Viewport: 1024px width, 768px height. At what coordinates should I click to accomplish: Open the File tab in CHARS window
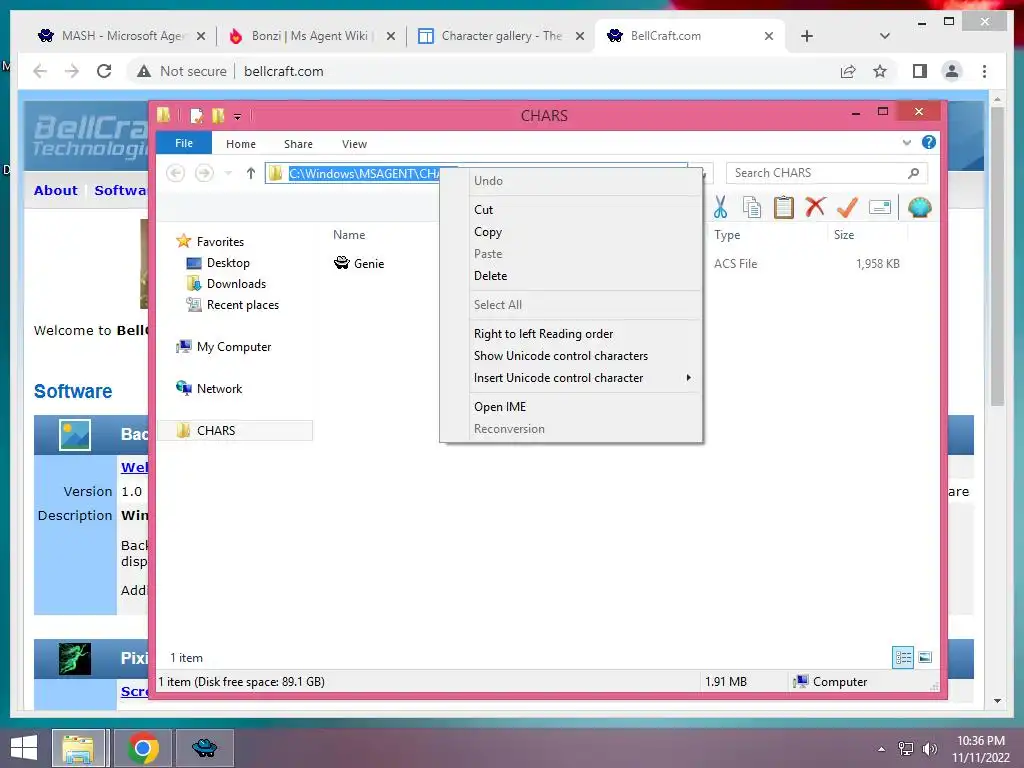(184, 143)
